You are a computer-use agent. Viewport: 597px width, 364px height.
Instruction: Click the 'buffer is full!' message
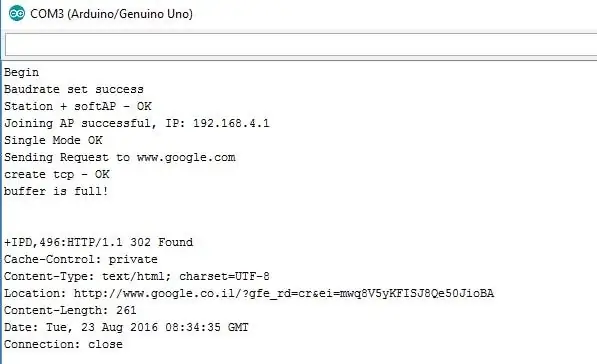pyautogui.click(x=56, y=191)
